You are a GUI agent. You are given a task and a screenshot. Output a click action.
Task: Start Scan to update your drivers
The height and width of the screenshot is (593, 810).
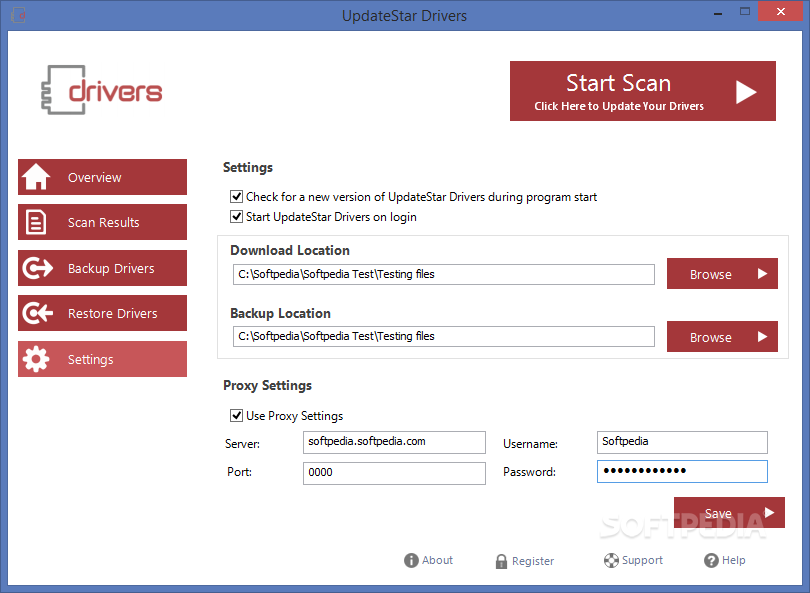pyautogui.click(x=643, y=91)
